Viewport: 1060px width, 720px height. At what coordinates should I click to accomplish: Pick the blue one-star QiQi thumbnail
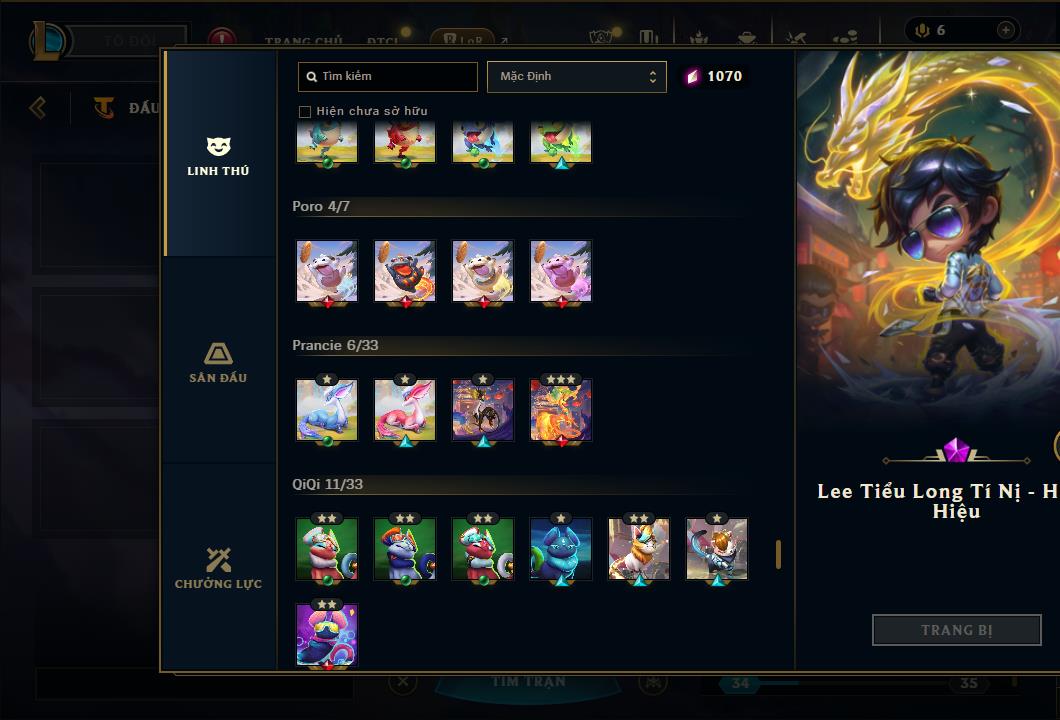[561, 549]
